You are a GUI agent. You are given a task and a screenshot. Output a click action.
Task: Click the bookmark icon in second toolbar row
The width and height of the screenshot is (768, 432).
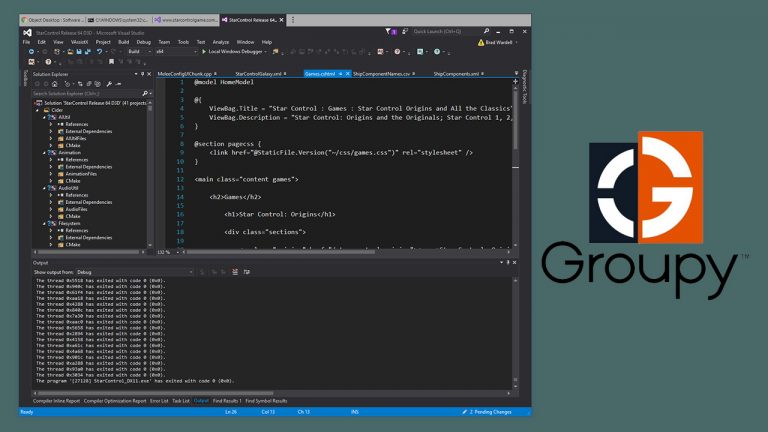click(x=111, y=62)
